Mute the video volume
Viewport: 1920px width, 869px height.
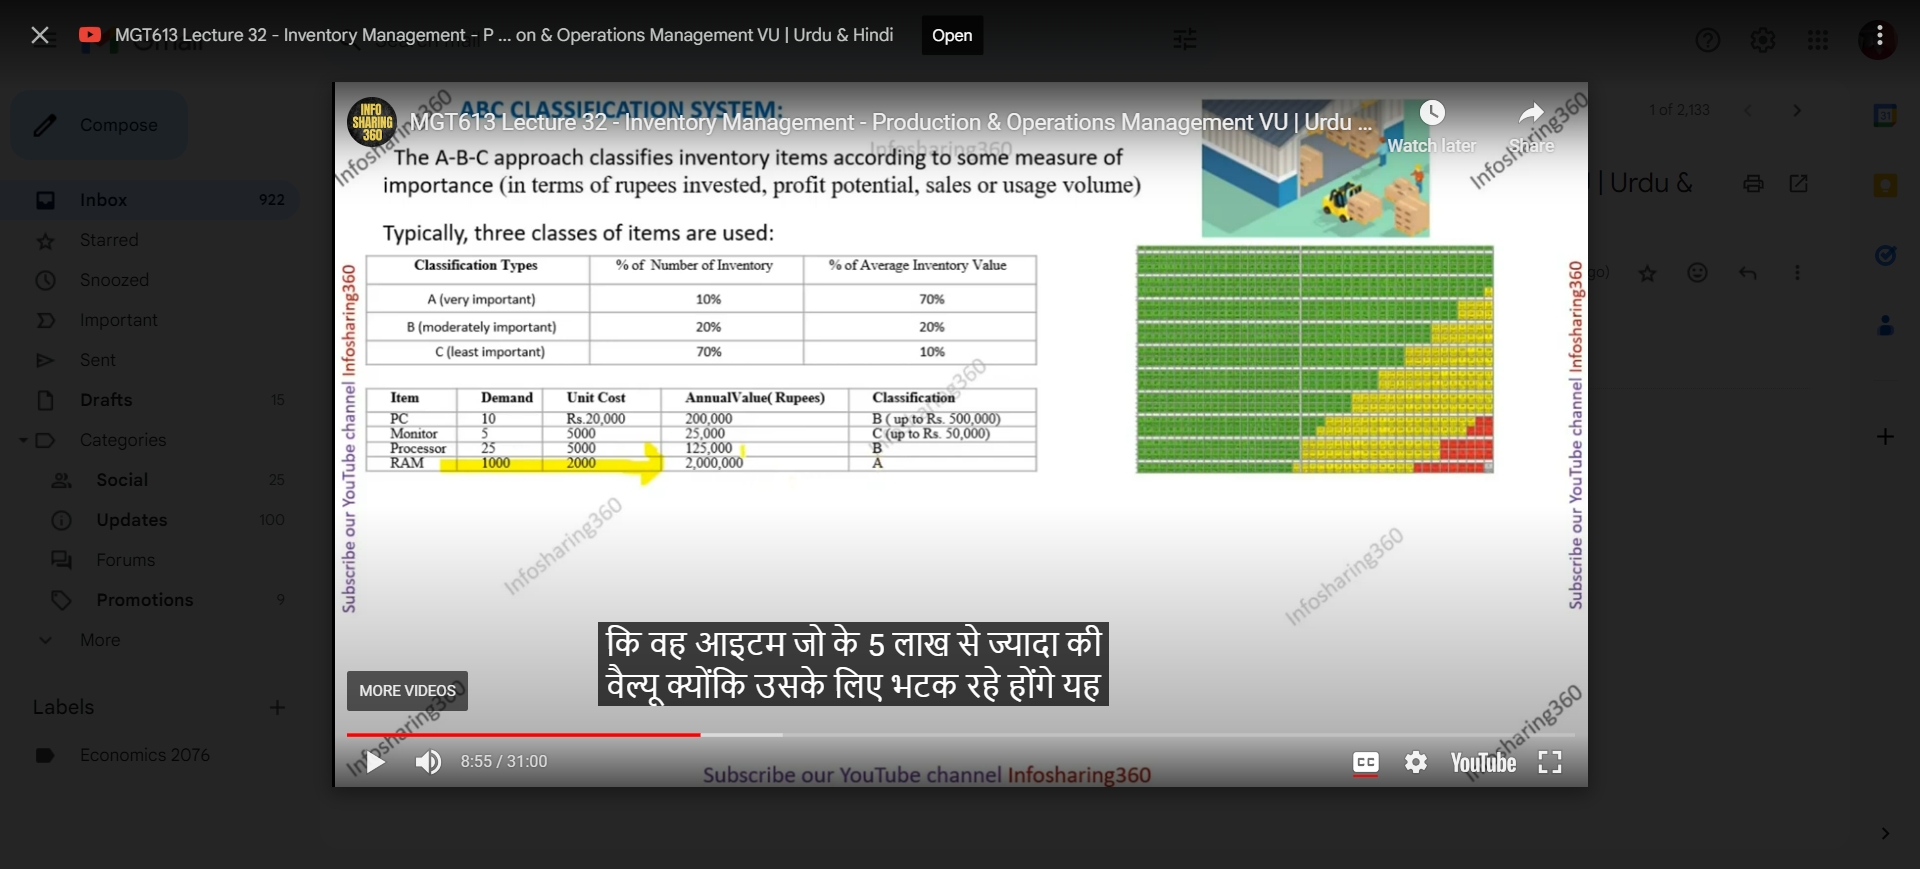428,762
